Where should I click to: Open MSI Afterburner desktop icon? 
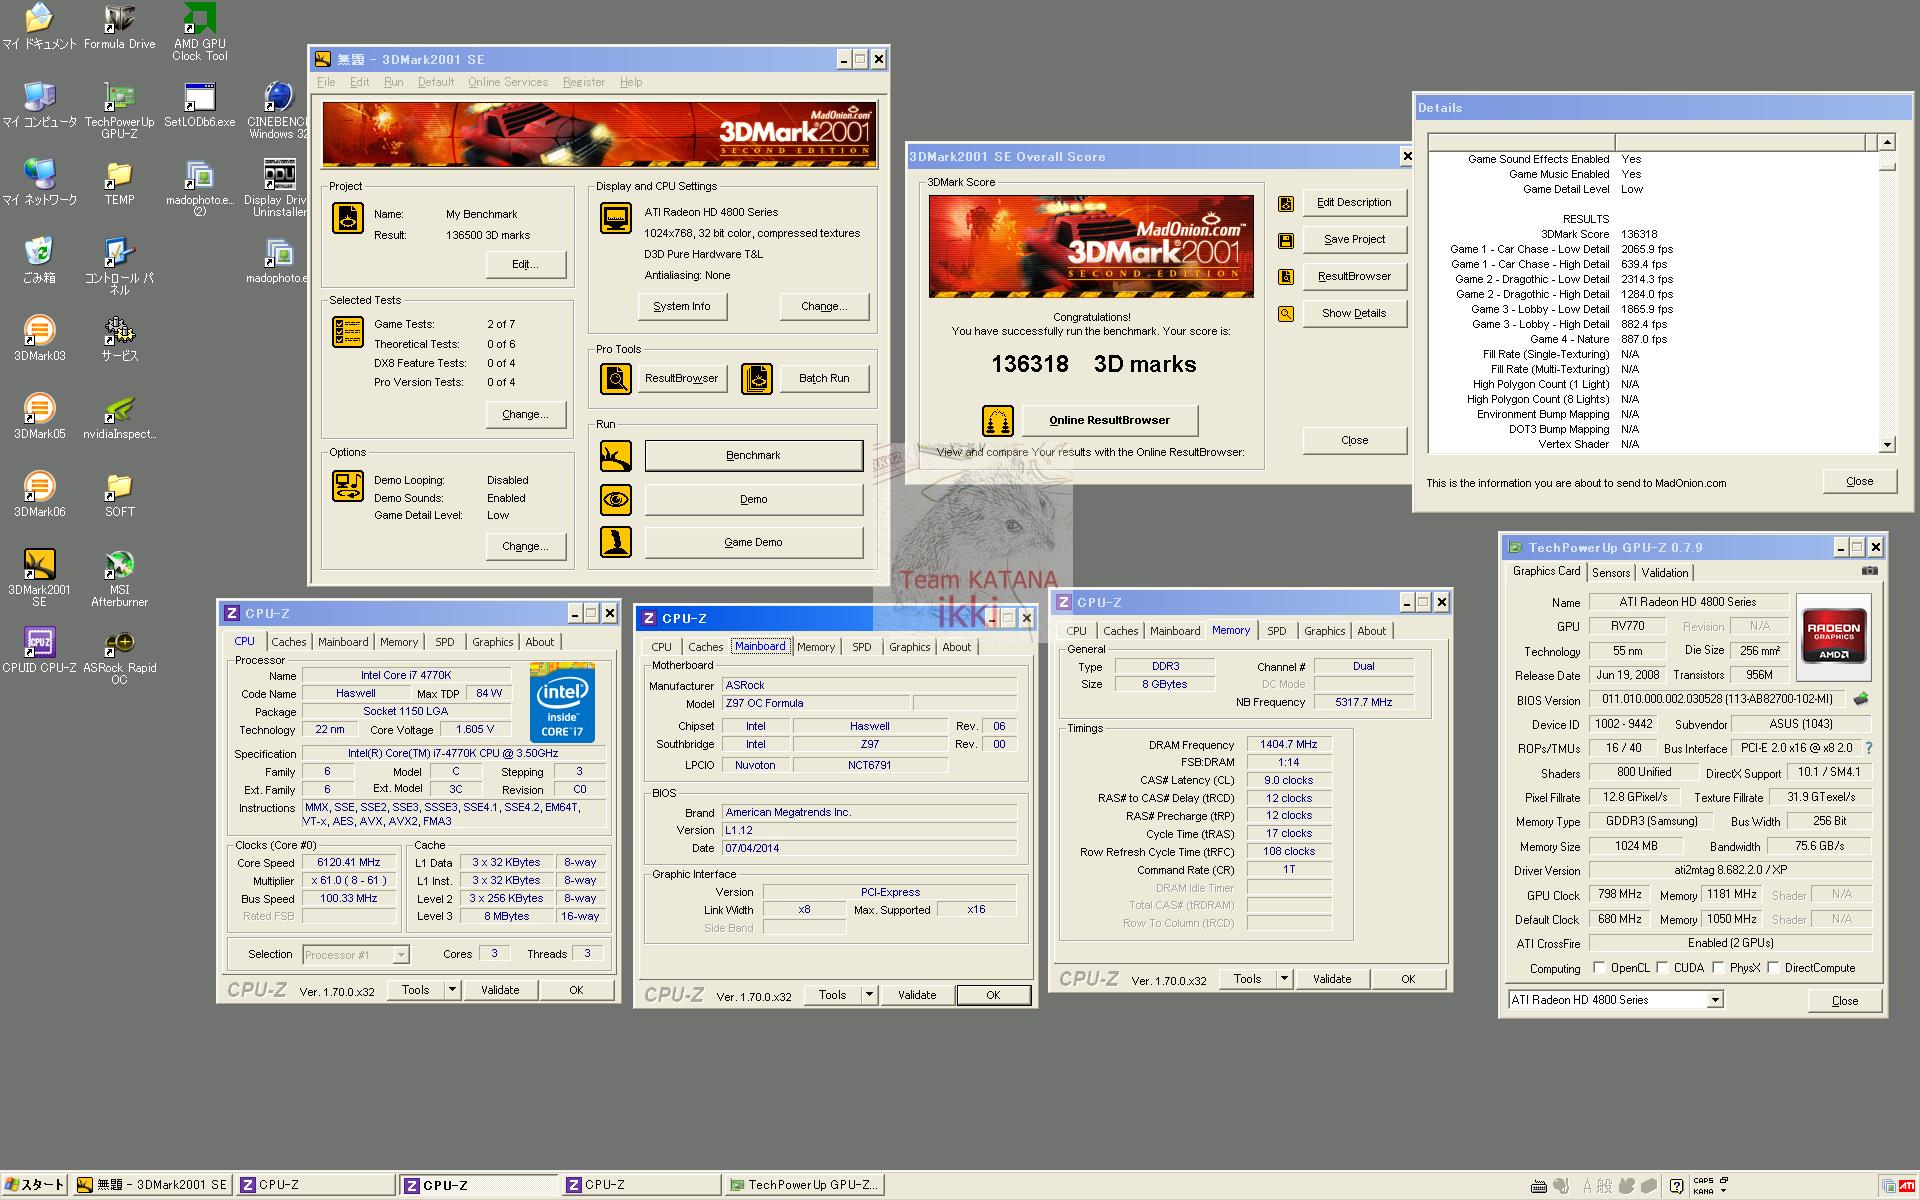click(119, 578)
